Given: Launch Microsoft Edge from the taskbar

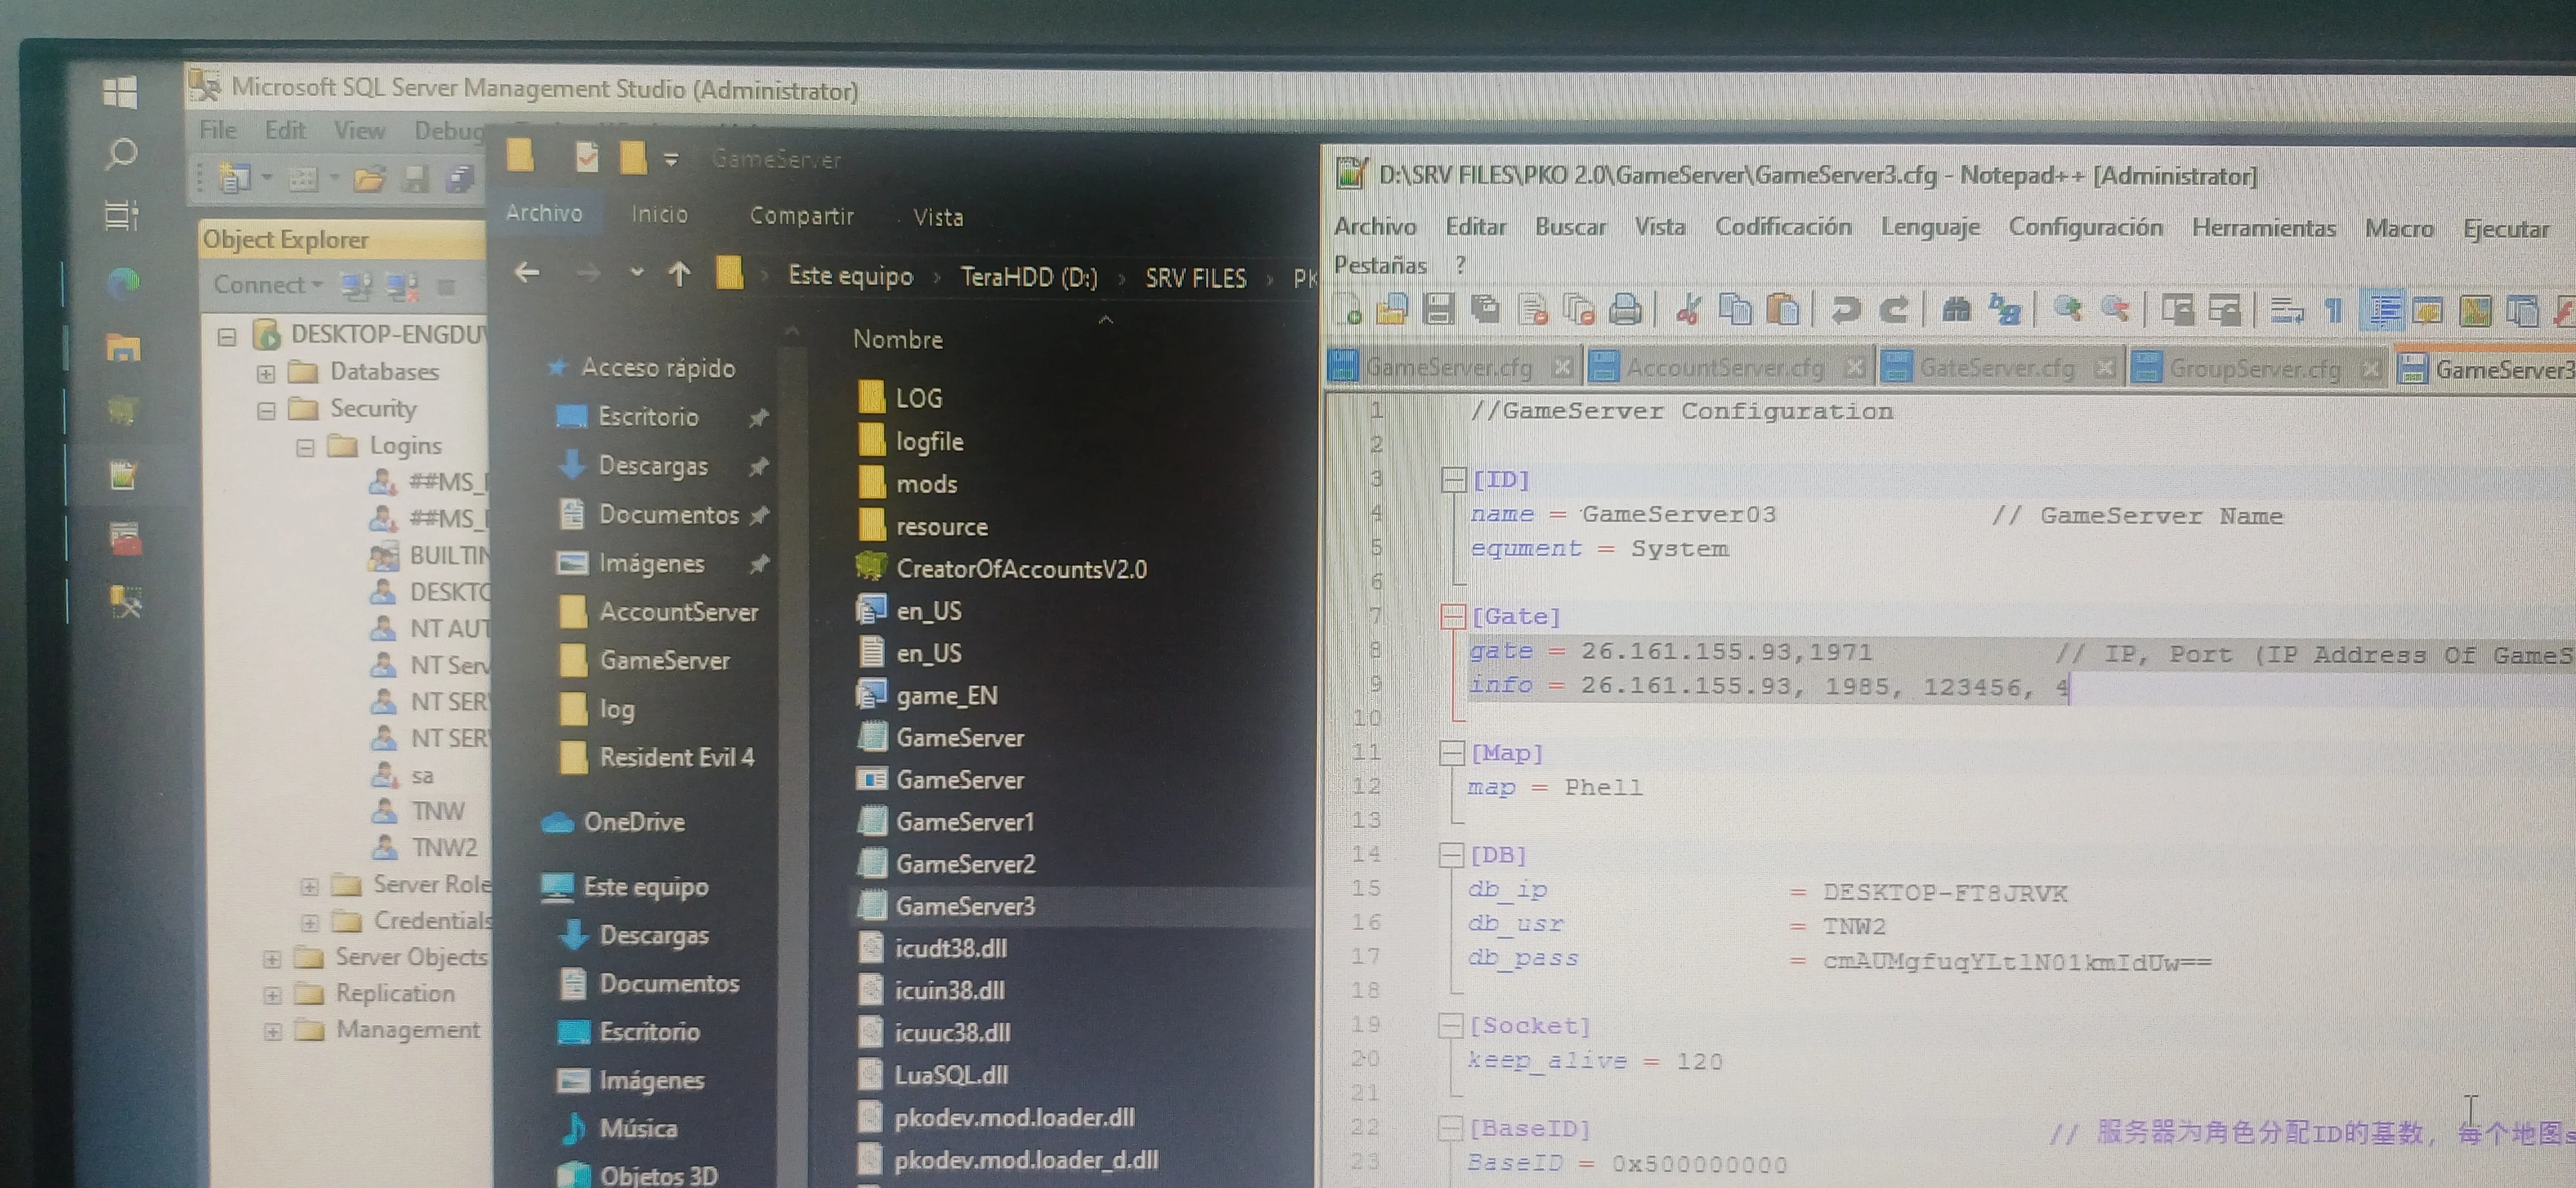Looking at the screenshot, I should click(x=123, y=283).
